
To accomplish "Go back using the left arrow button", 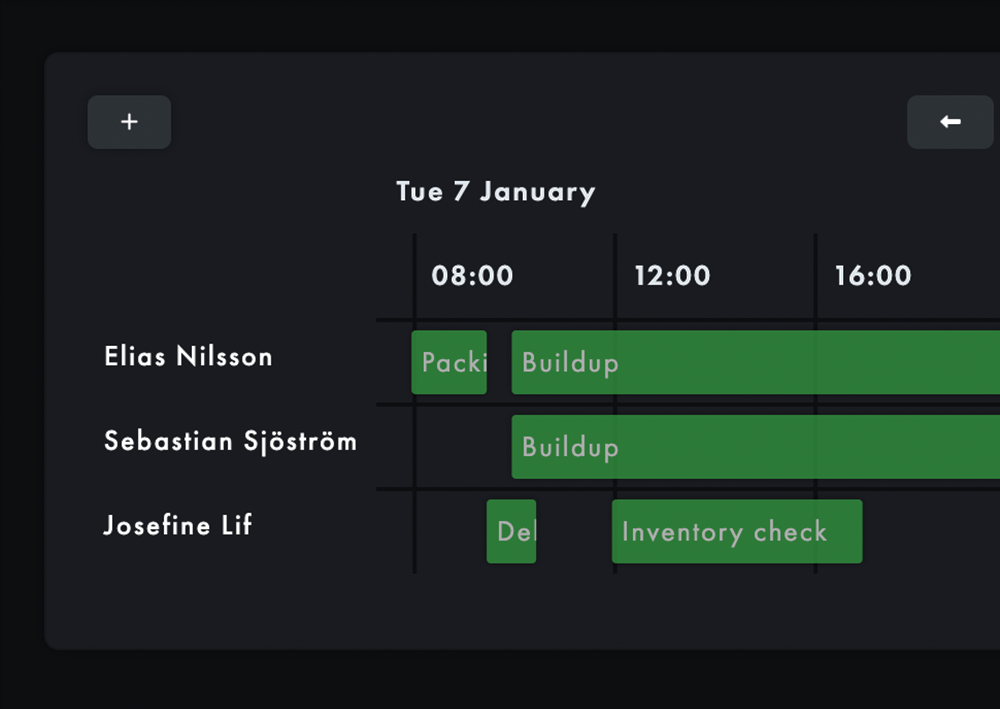I will pyautogui.click(x=950, y=122).
